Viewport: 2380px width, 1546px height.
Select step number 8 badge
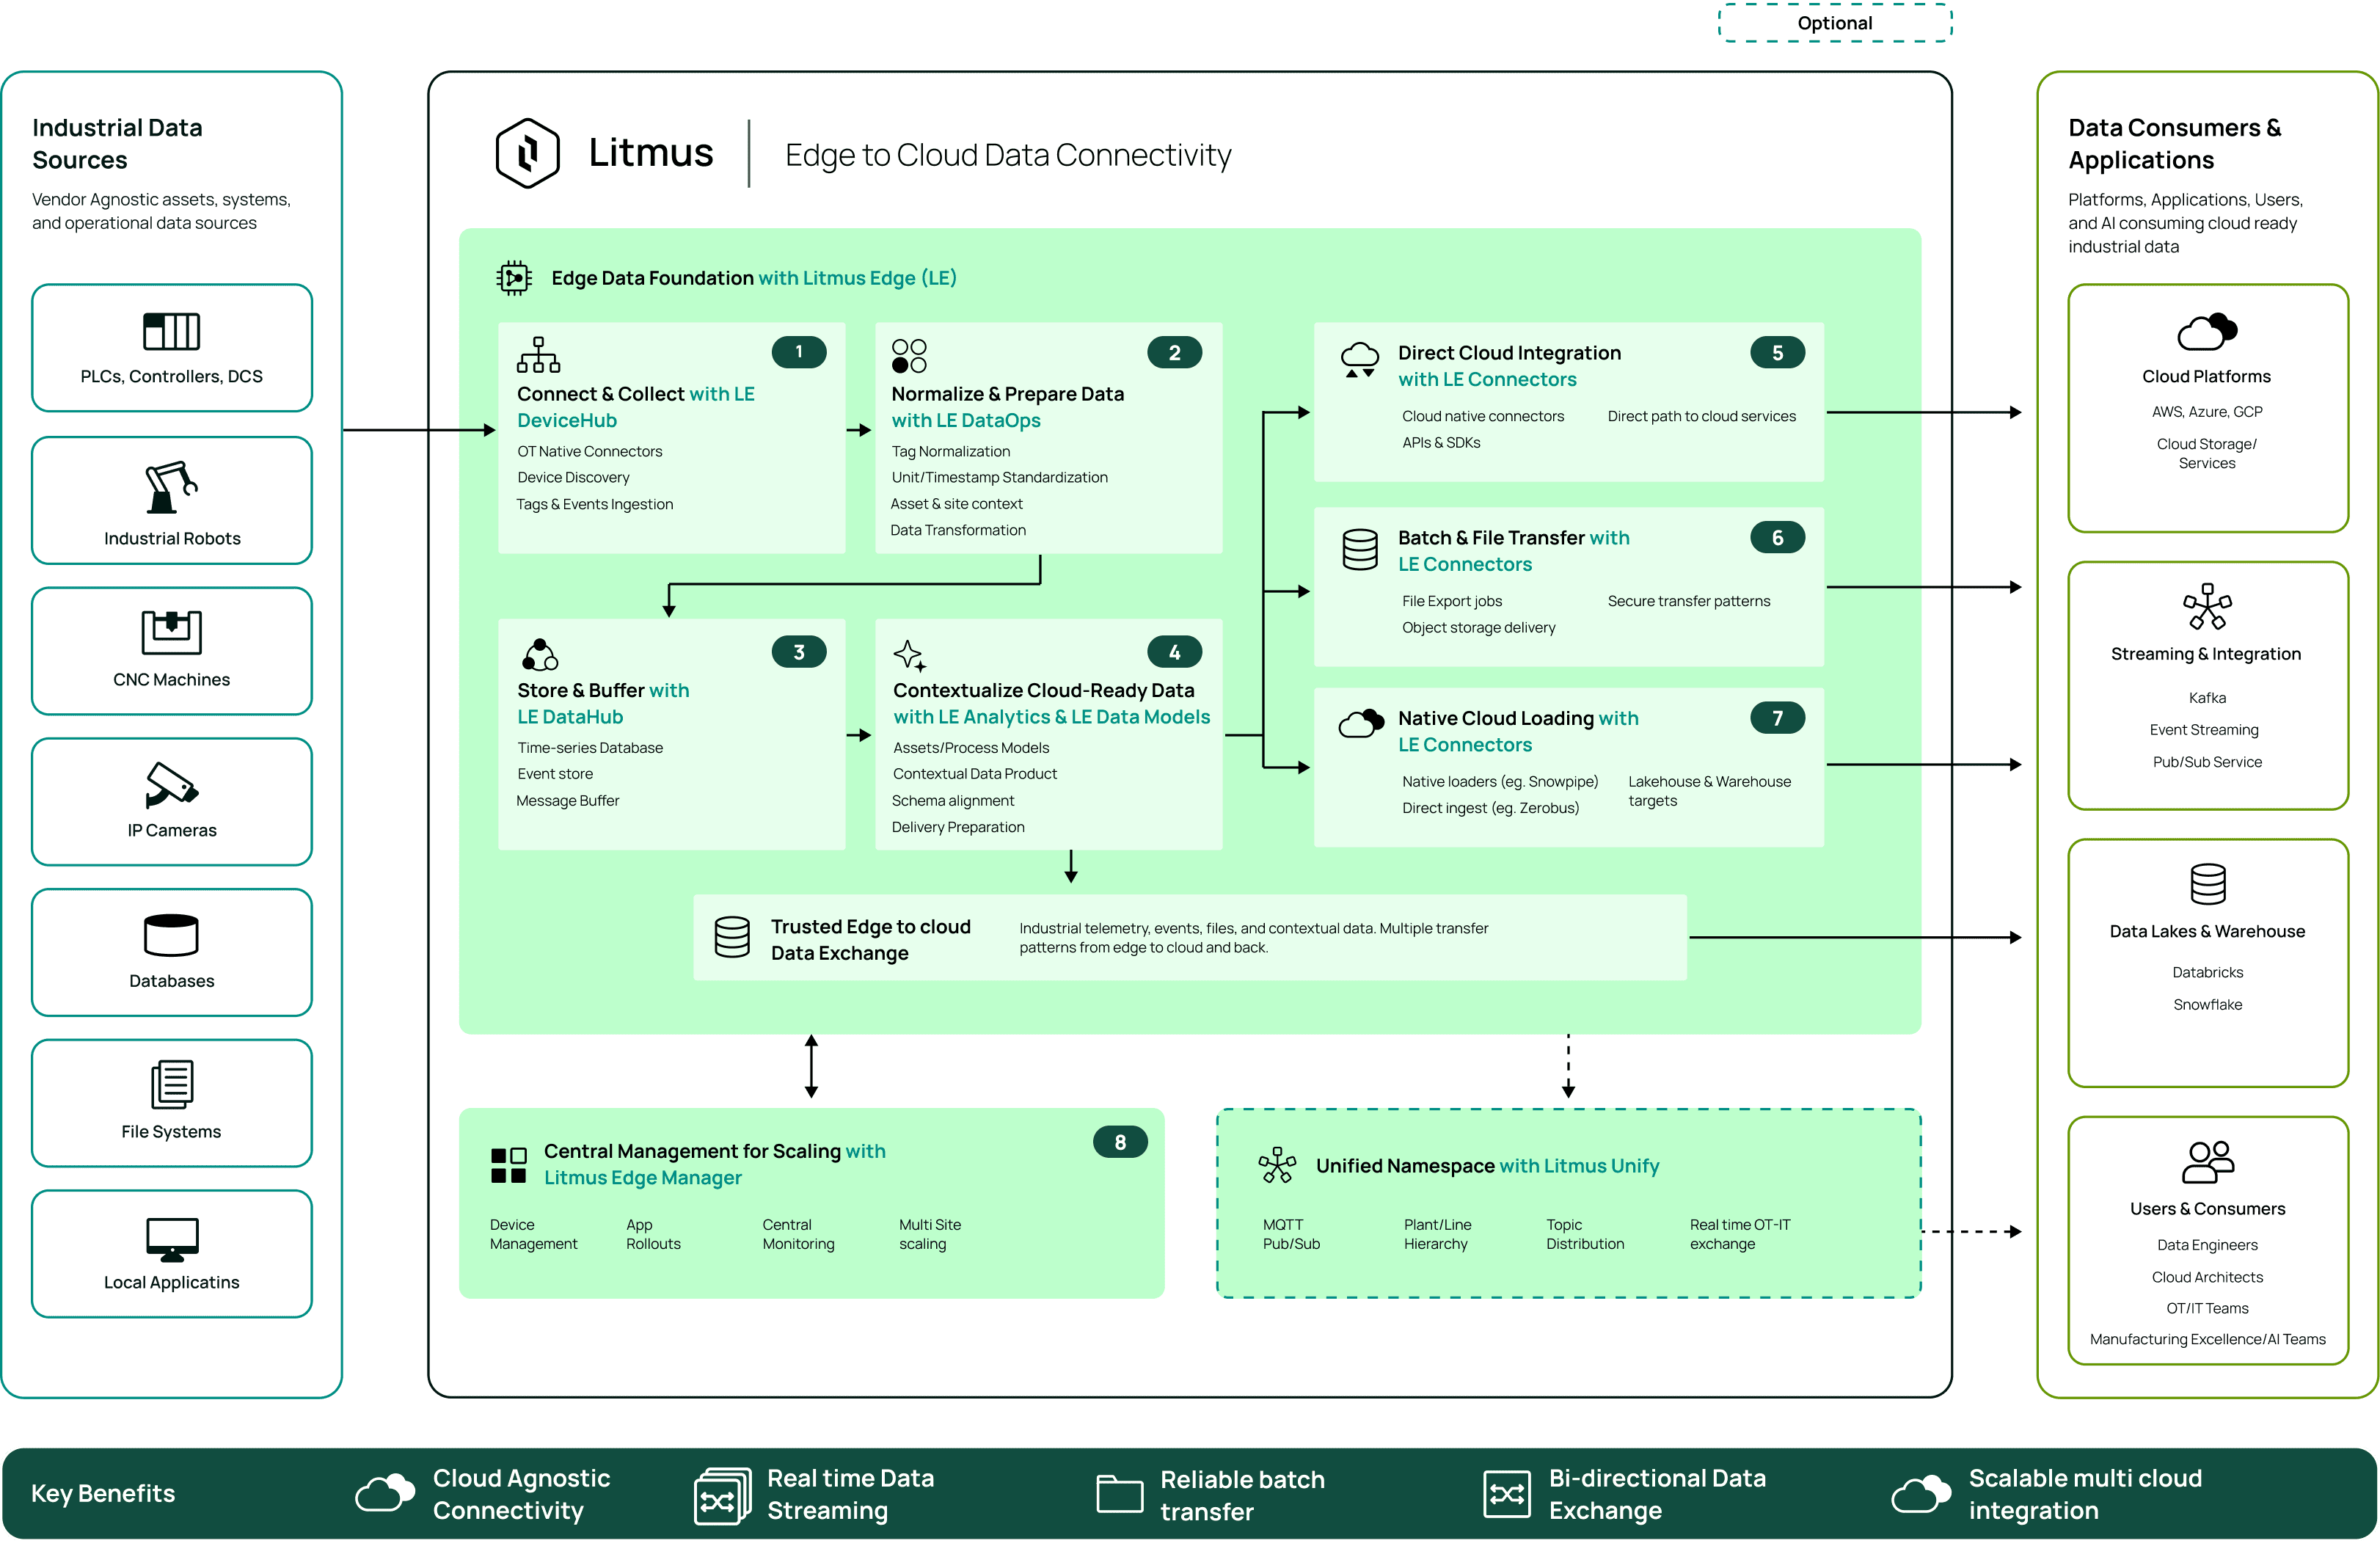(1120, 1142)
